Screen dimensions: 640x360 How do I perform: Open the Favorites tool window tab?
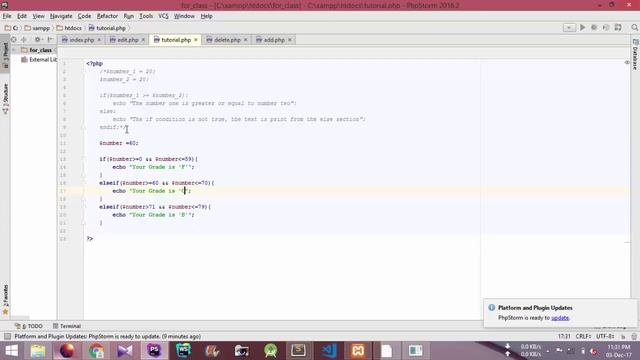[x=5, y=300]
